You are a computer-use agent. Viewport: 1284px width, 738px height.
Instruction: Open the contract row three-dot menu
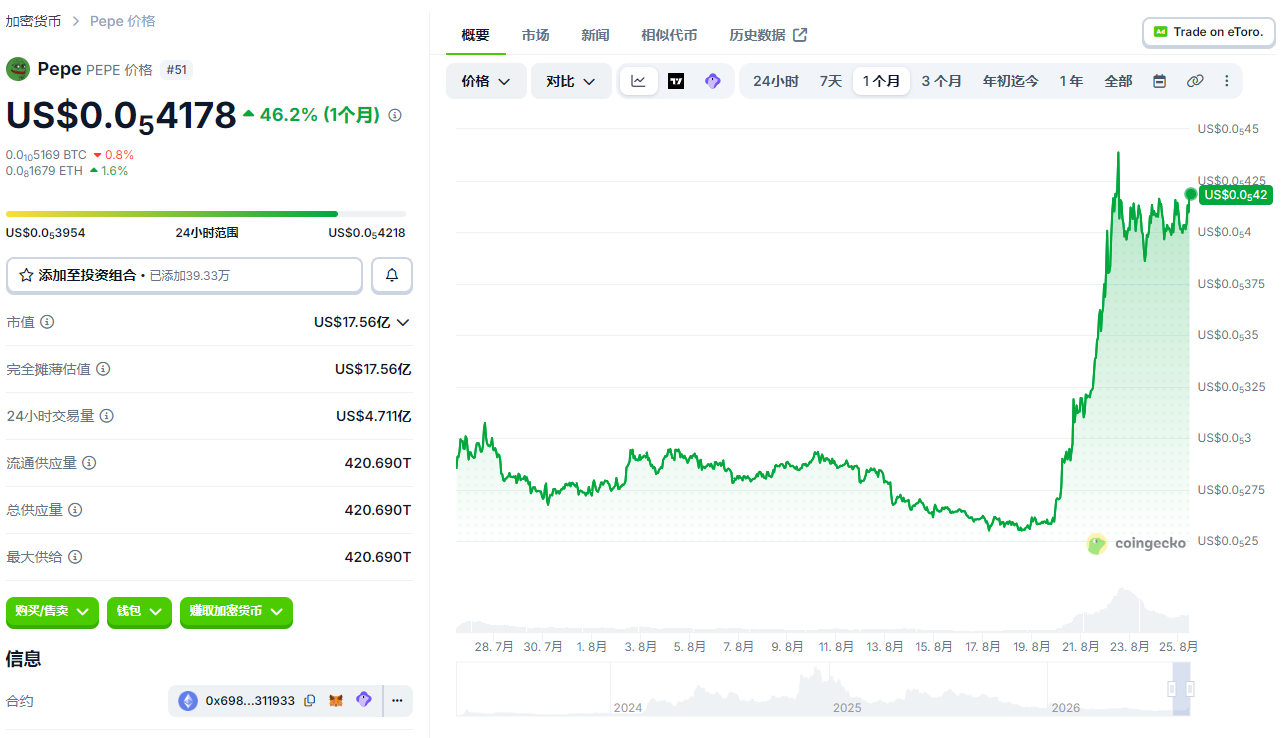[x=397, y=701]
